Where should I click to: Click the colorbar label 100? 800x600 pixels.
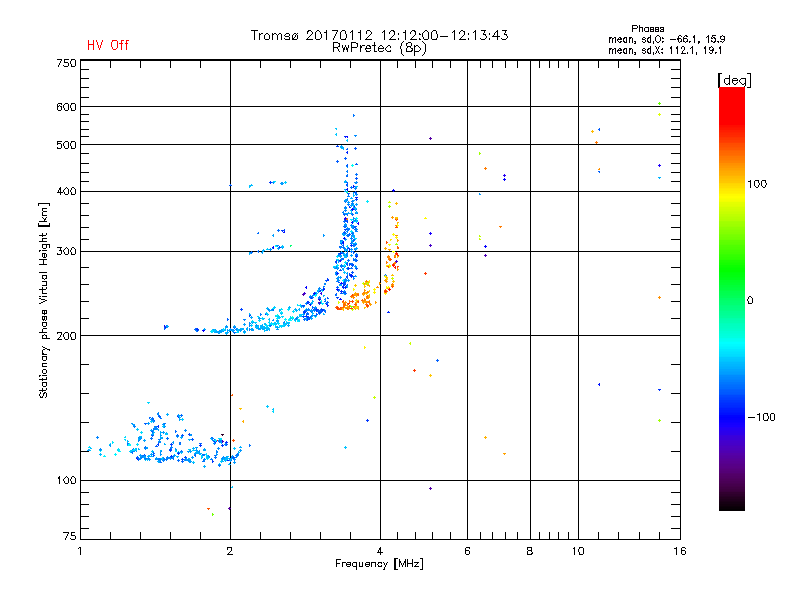tap(757, 184)
